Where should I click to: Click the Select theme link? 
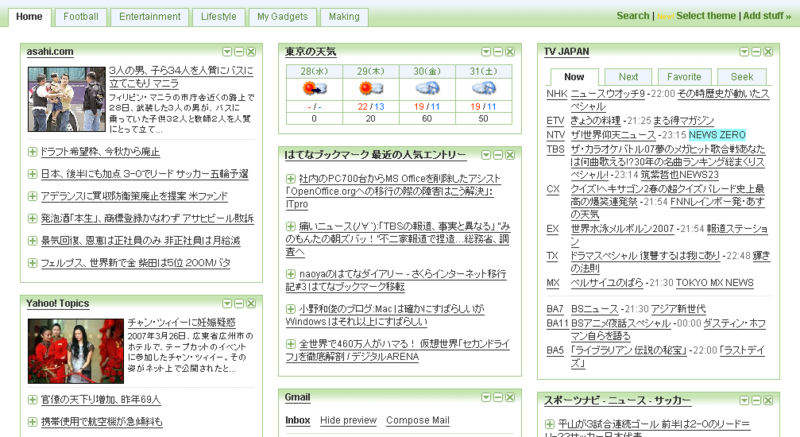[706, 16]
